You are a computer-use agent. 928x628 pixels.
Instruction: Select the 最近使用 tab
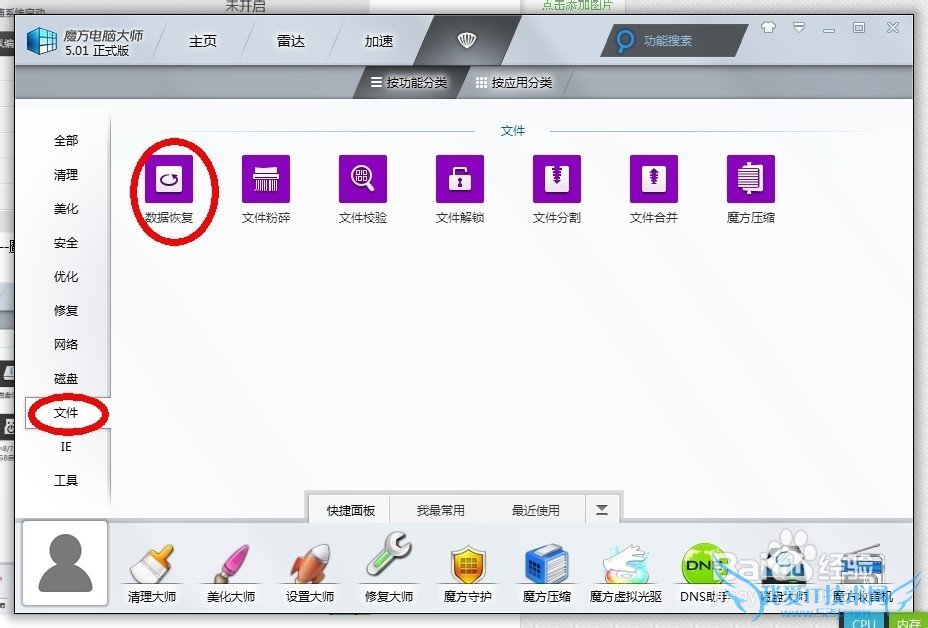click(x=536, y=510)
